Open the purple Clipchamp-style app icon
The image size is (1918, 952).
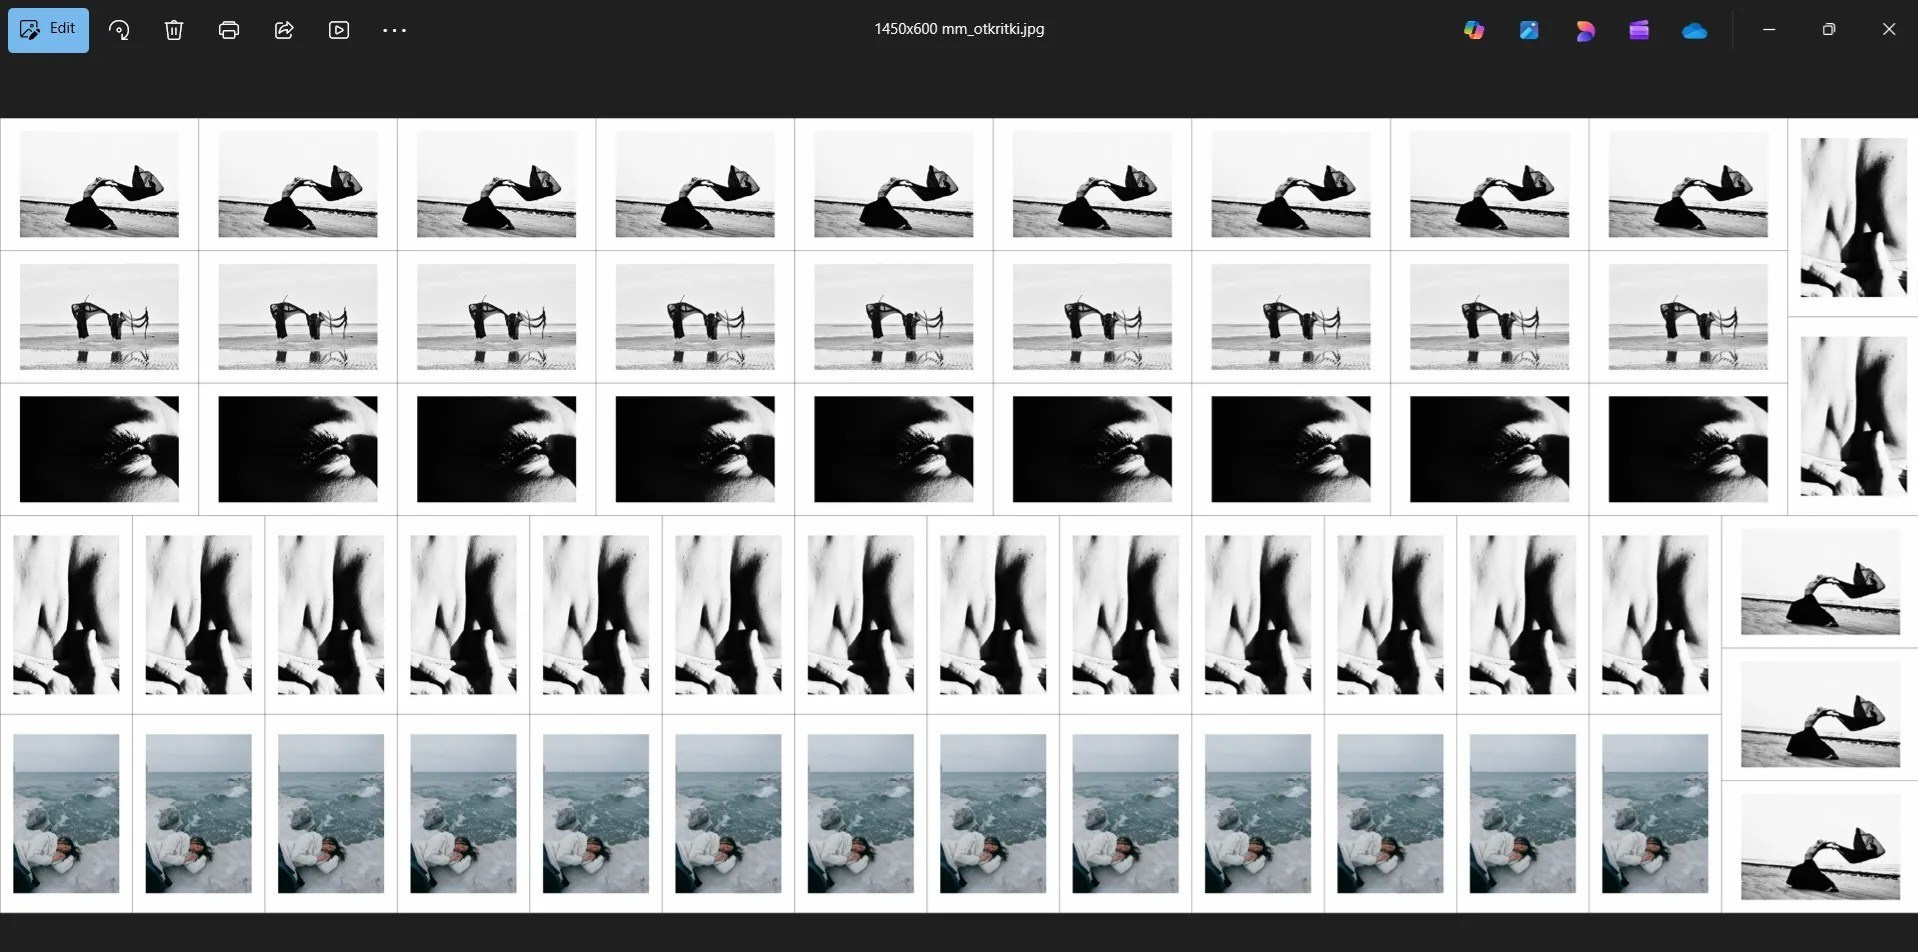[x=1639, y=30]
